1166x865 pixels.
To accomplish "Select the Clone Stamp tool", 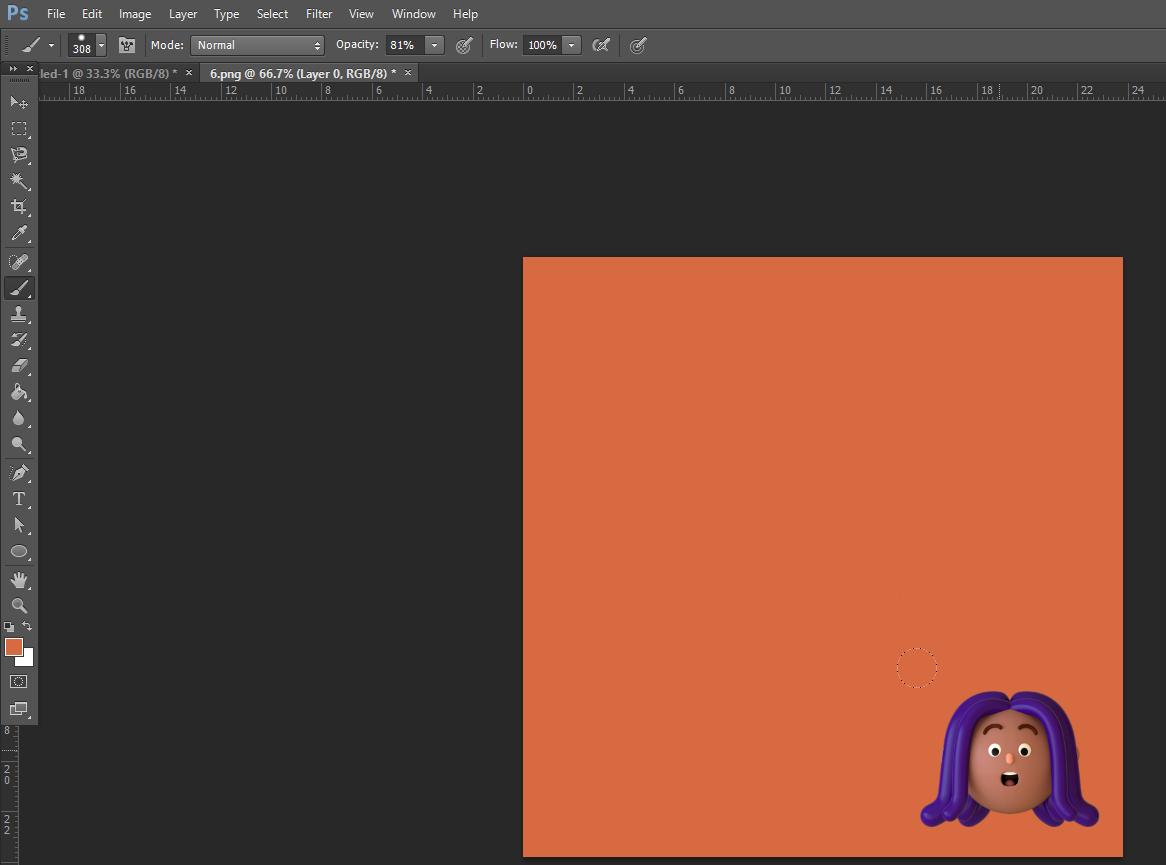I will (18, 314).
